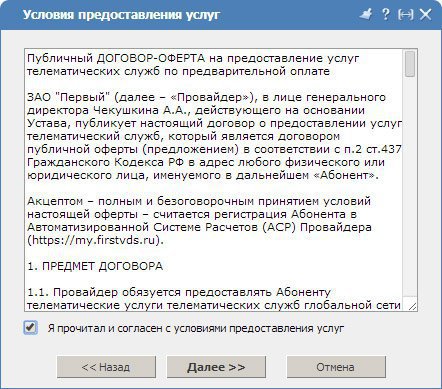Screen dimensions: 442x389
Task: Go back with the << Назад button
Action: [x=106, y=367]
